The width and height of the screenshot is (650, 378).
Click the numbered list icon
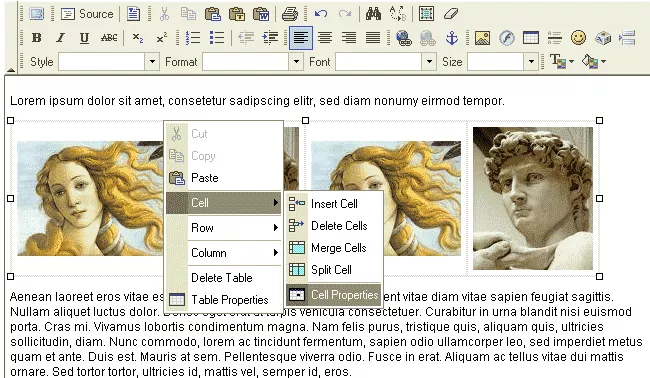[193, 38]
